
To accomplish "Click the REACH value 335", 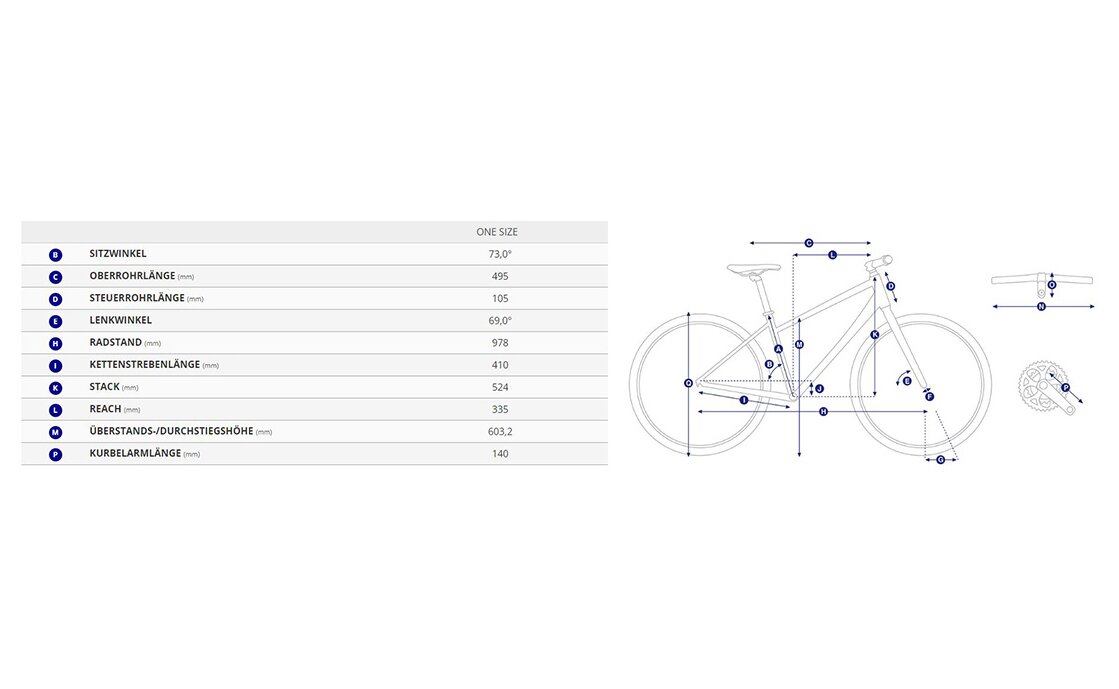I will [500, 409].
